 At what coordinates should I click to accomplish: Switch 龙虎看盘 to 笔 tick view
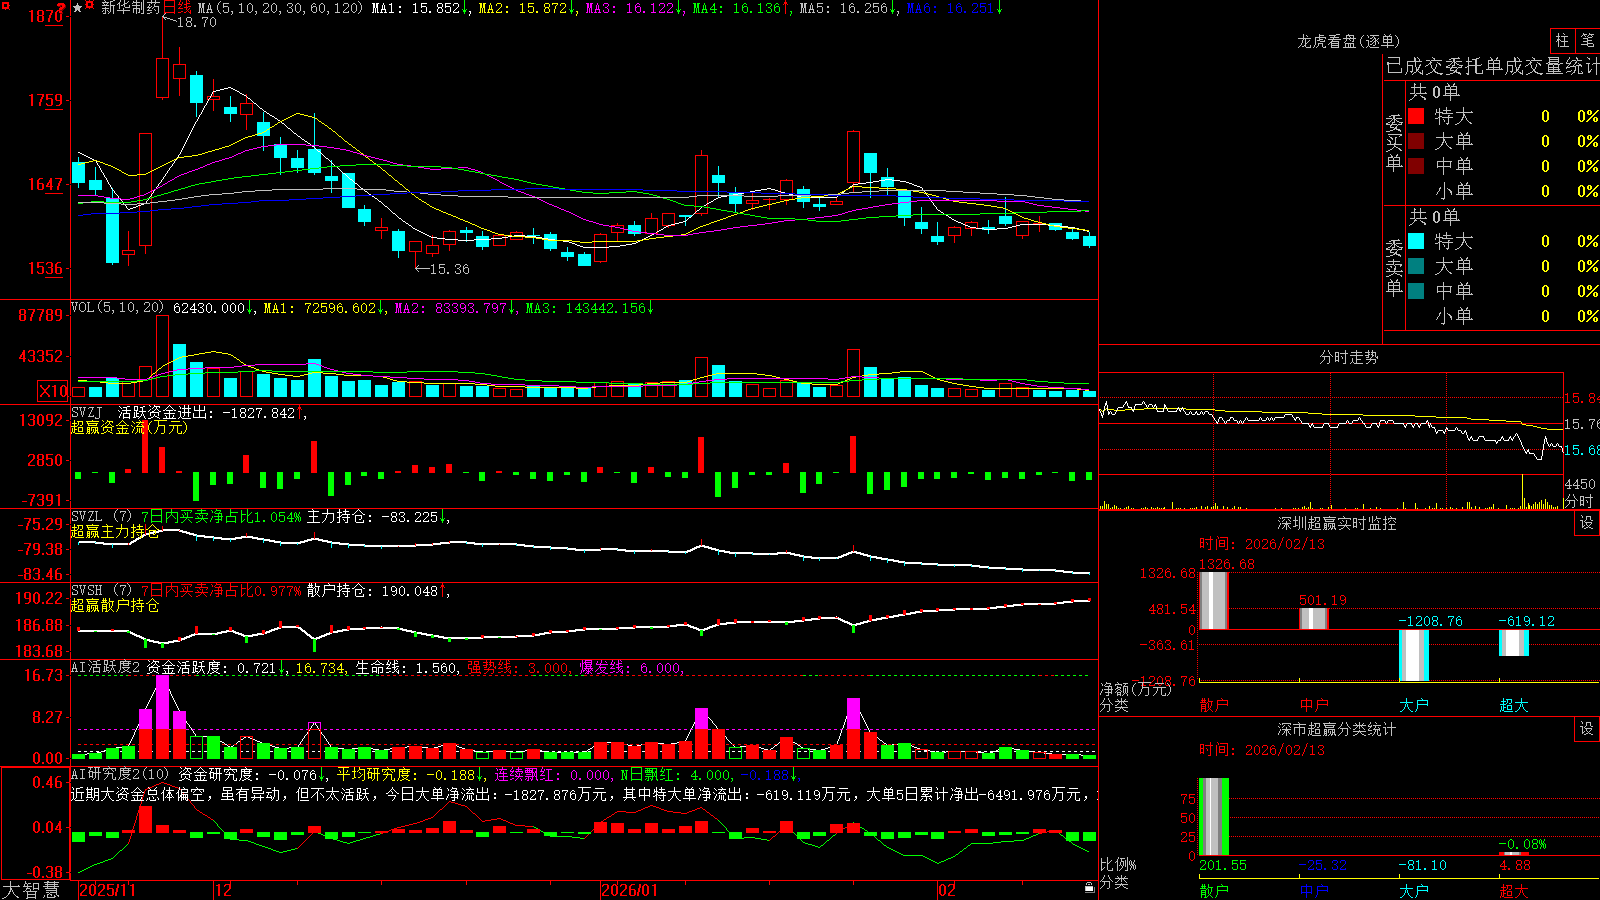click(1587, 40)
